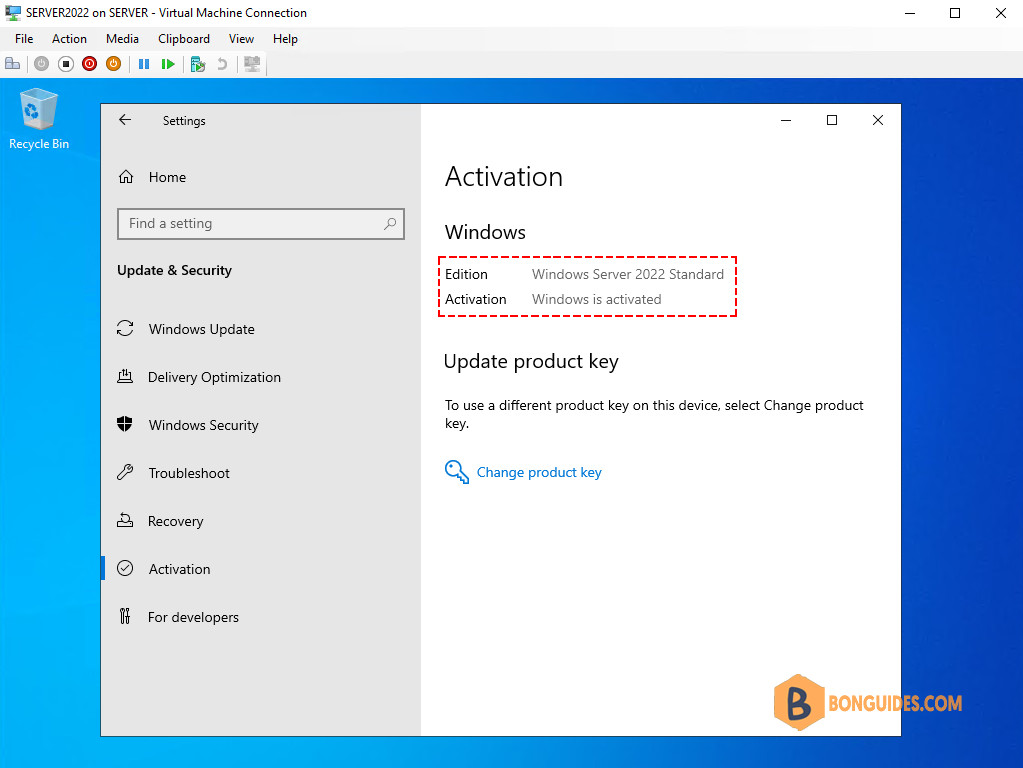Click the Recovery icon
Image resolution: width=1023 pixels, height=768 pixels.
125,520
